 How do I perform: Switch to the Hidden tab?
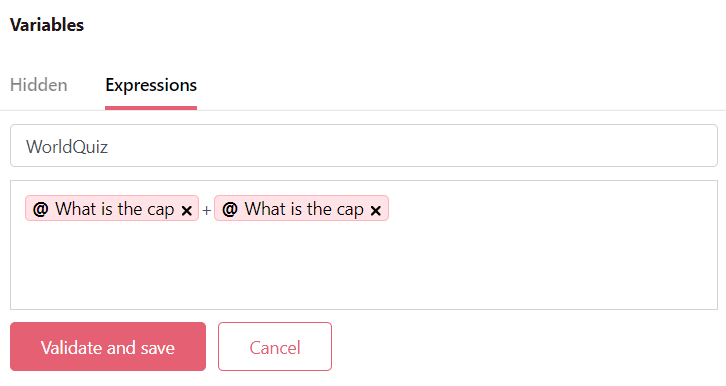tap(39, 85)
